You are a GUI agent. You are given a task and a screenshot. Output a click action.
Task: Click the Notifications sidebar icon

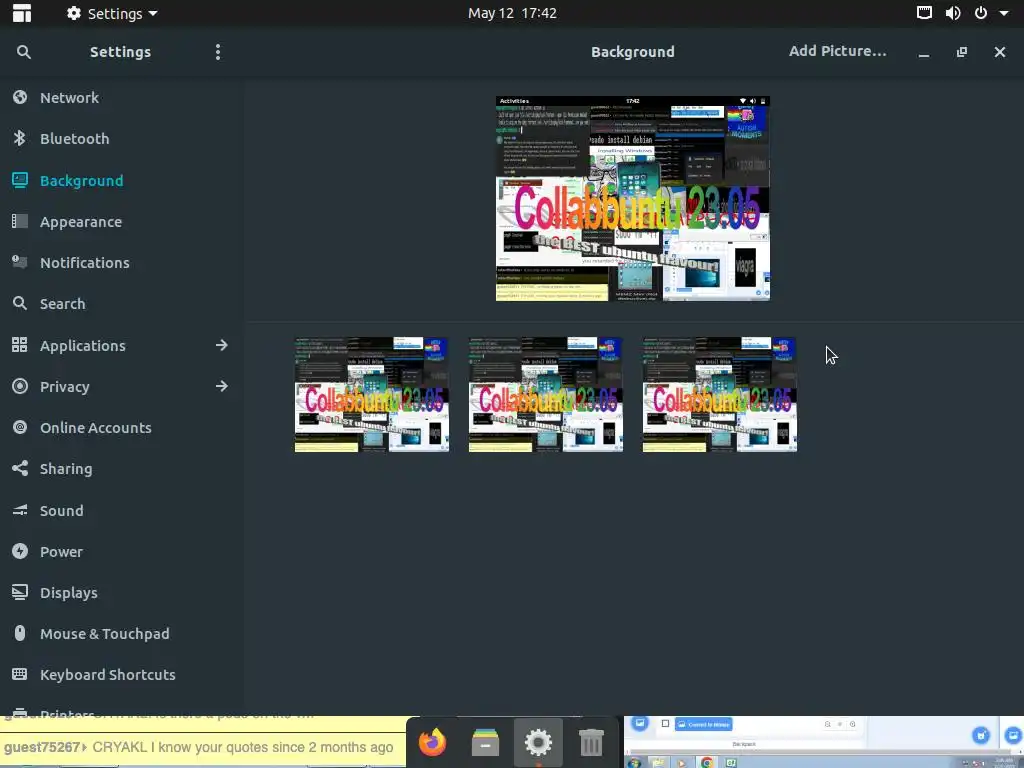20,263
